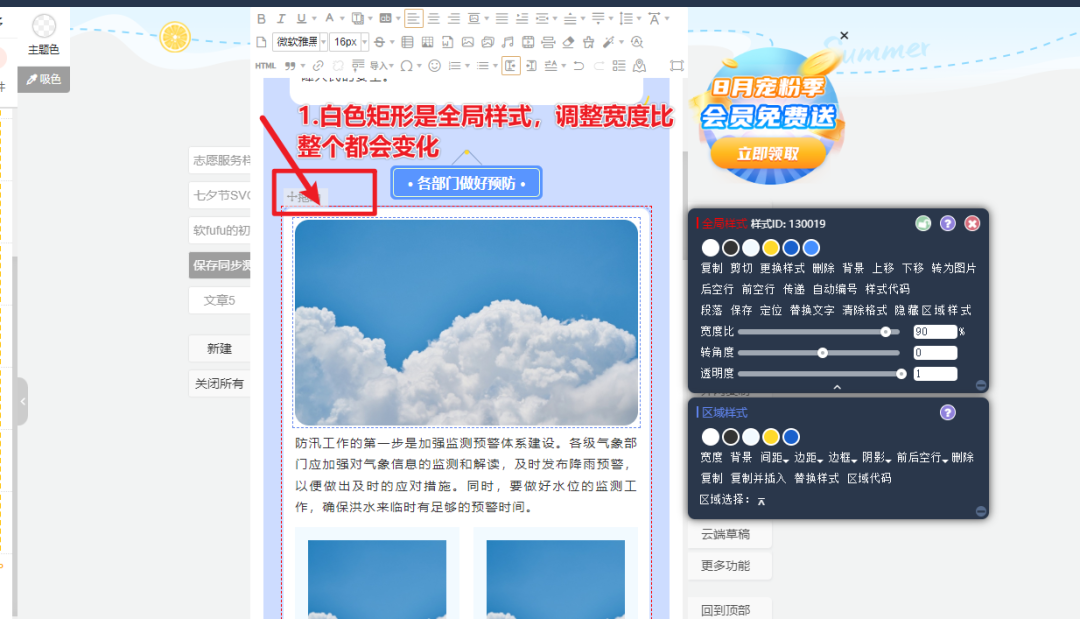The image size is (1080, 619).
Task: Click 清除格式 clear formatting
Action: [864, 310]
